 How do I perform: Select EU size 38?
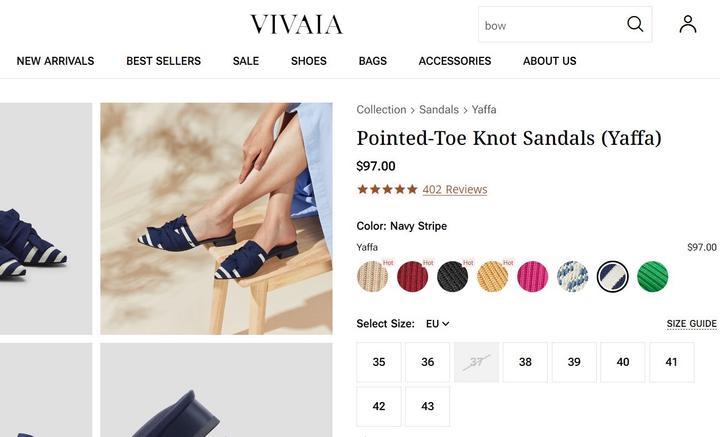525,362
